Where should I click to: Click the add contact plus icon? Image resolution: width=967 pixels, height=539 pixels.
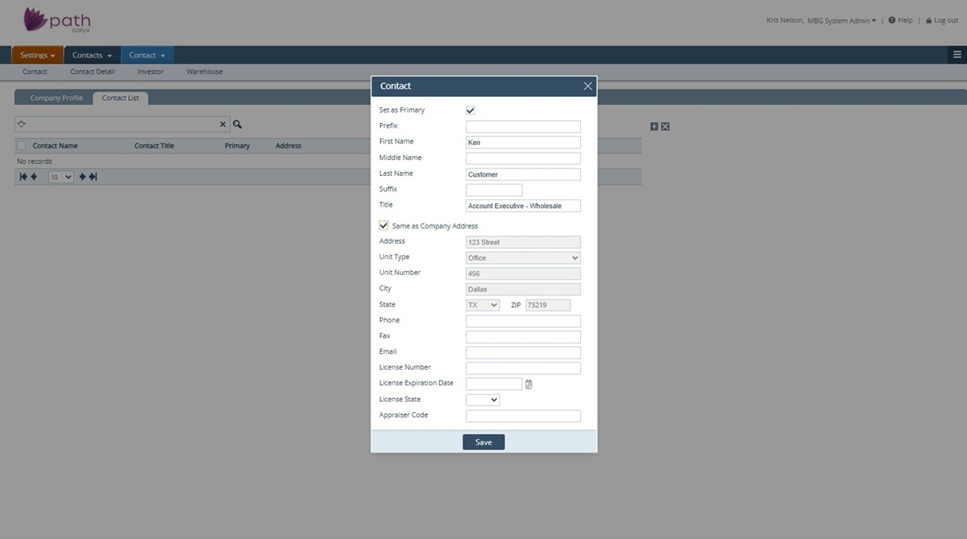coord(654,126)
